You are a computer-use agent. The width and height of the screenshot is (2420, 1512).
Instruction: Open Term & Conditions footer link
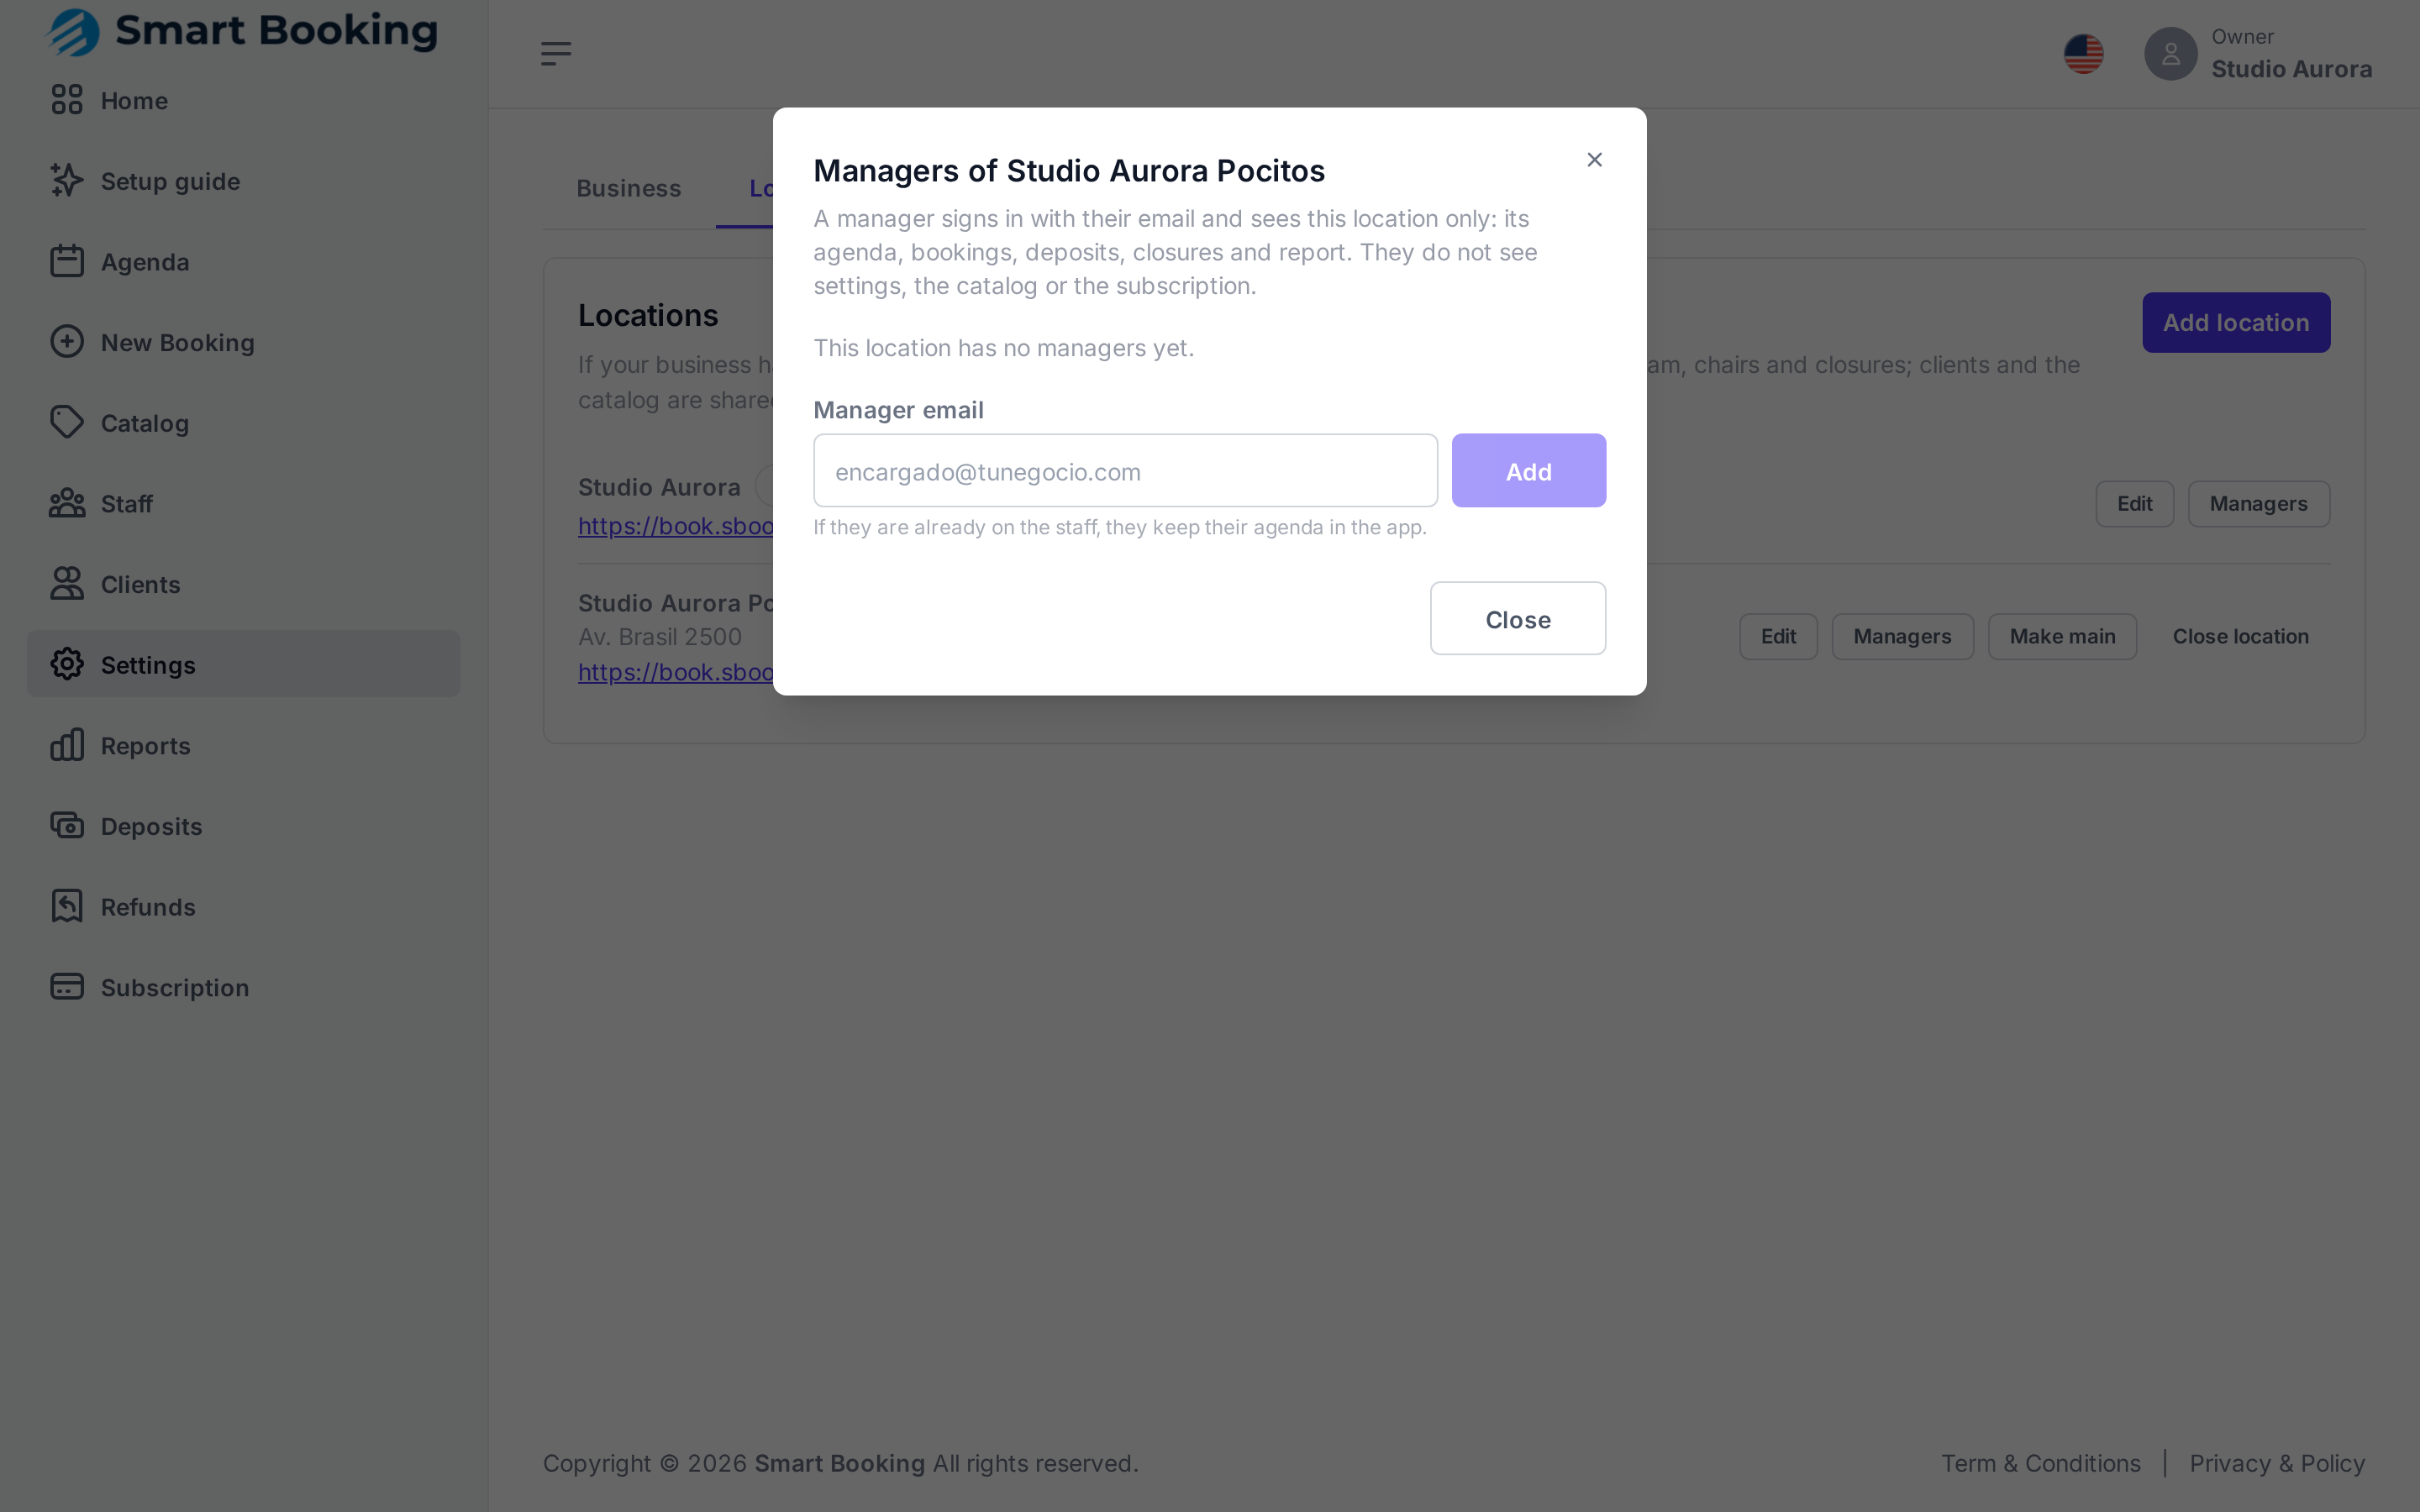coord(2040,1463)
